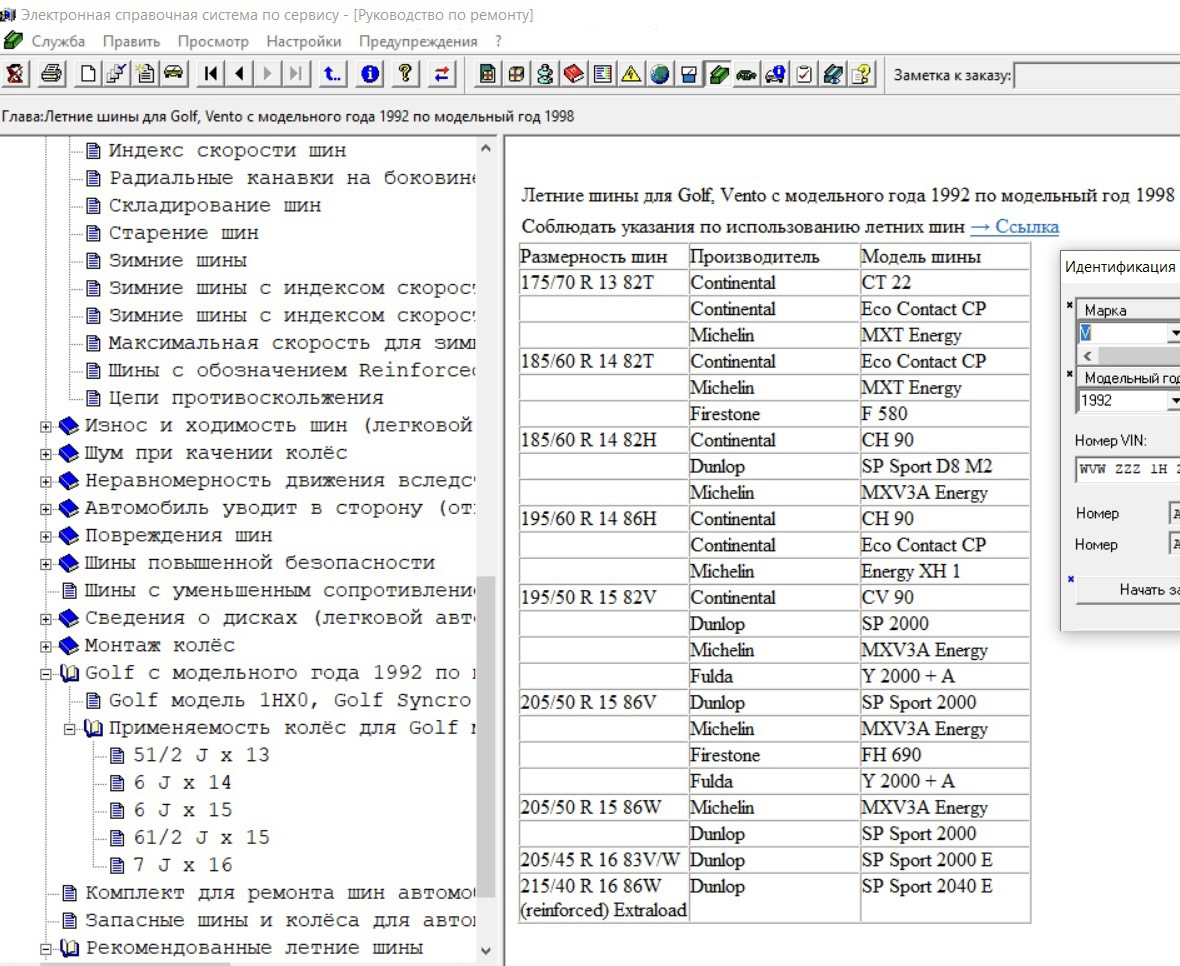Click the yellow question mark help icon
The width and height of the screenshot is (1180, 966).
coord(406,74)
